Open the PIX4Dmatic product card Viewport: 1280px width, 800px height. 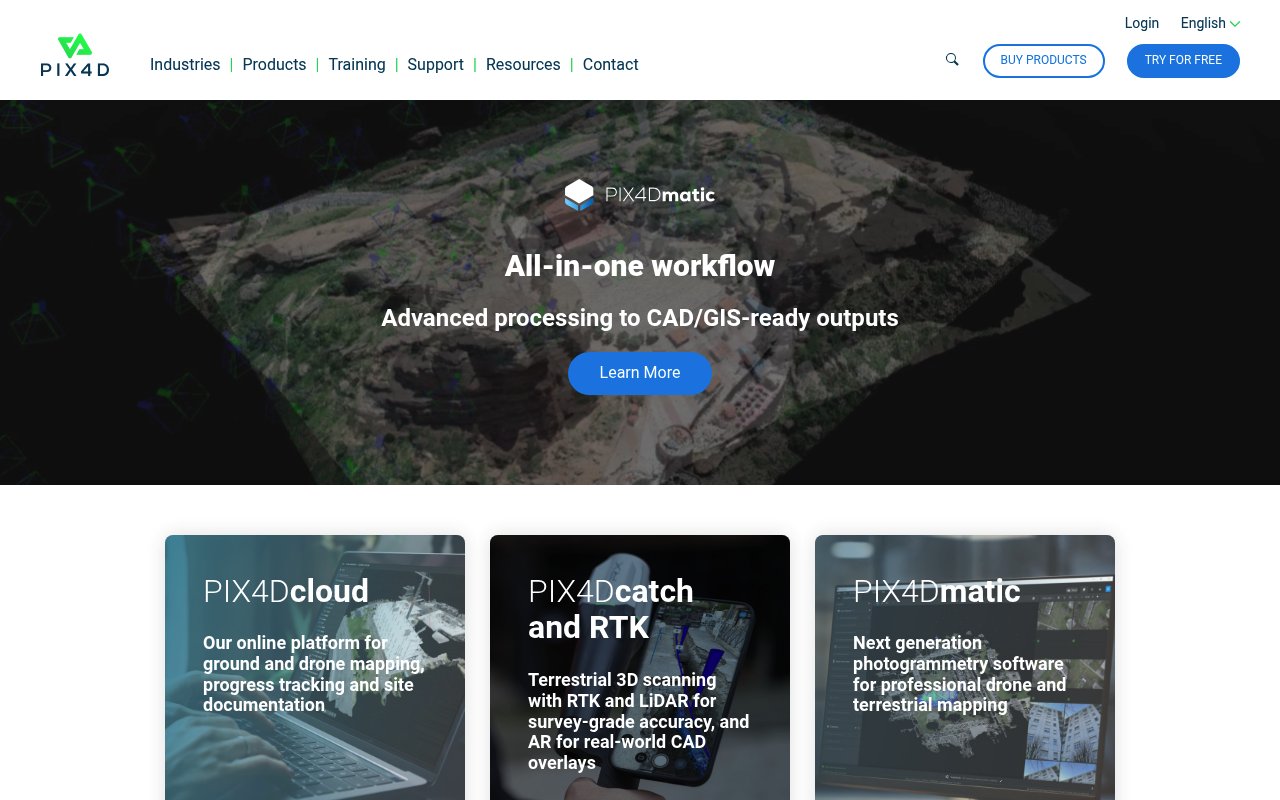965,667
